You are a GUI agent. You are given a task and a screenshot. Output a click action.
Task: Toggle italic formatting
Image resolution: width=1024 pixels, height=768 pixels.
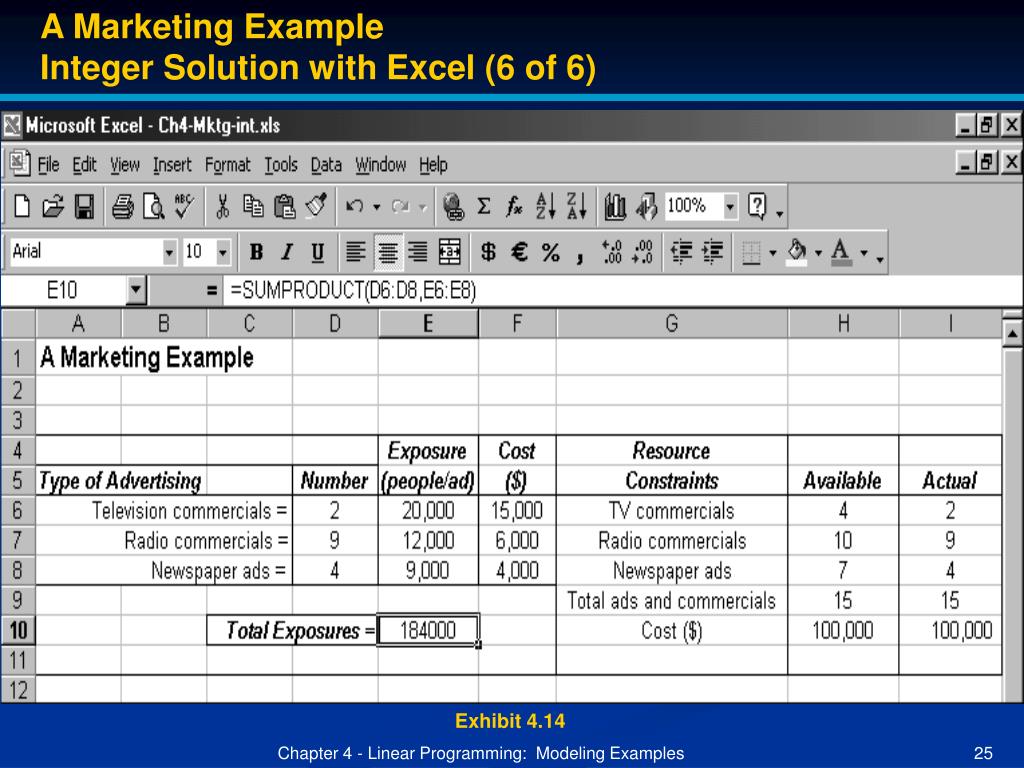[287, 251]
